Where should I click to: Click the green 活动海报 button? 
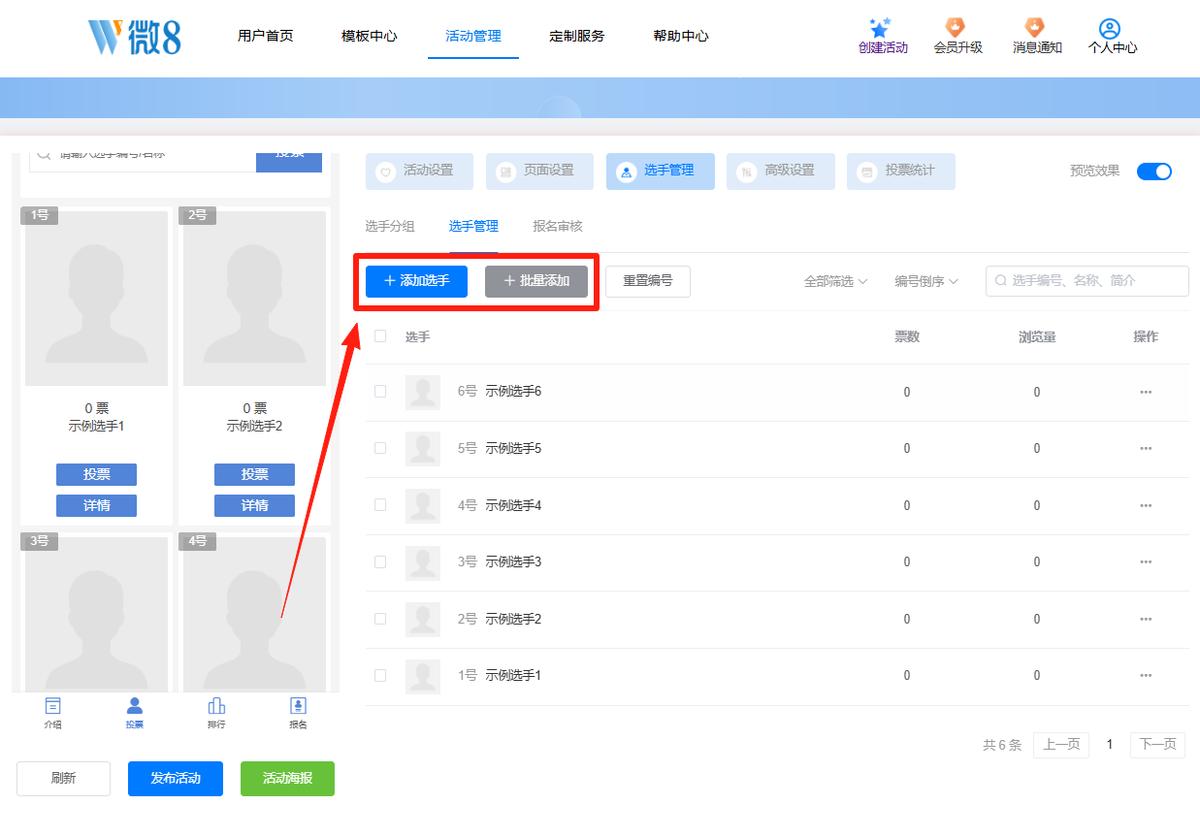287,778
